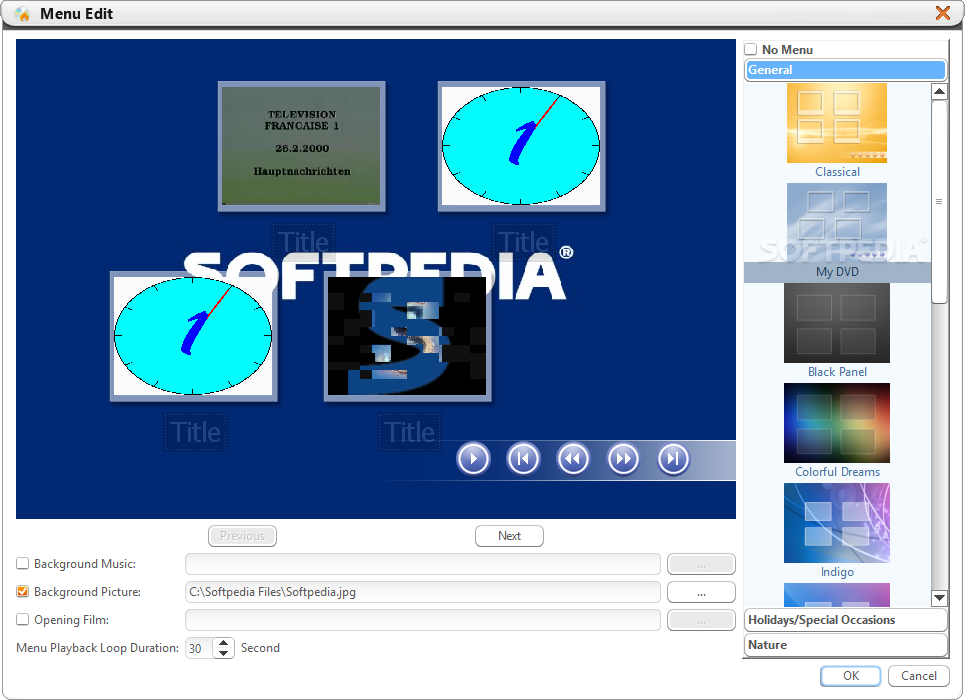The width and height of the screenshot is (965, 700).
Task: Click the rewind button in menu preview
Action: coord(573,459)
